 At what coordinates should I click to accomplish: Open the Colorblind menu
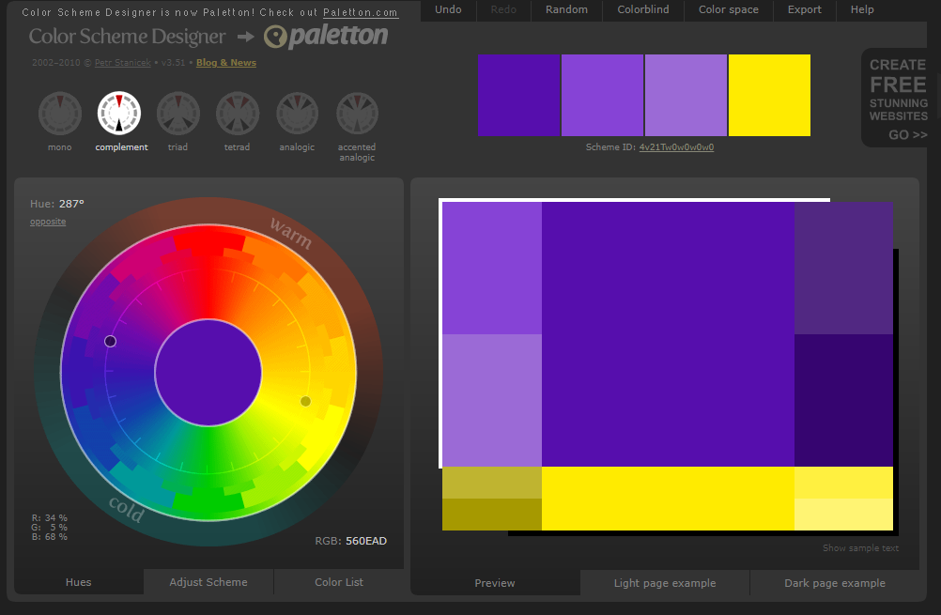click(644, 10)
